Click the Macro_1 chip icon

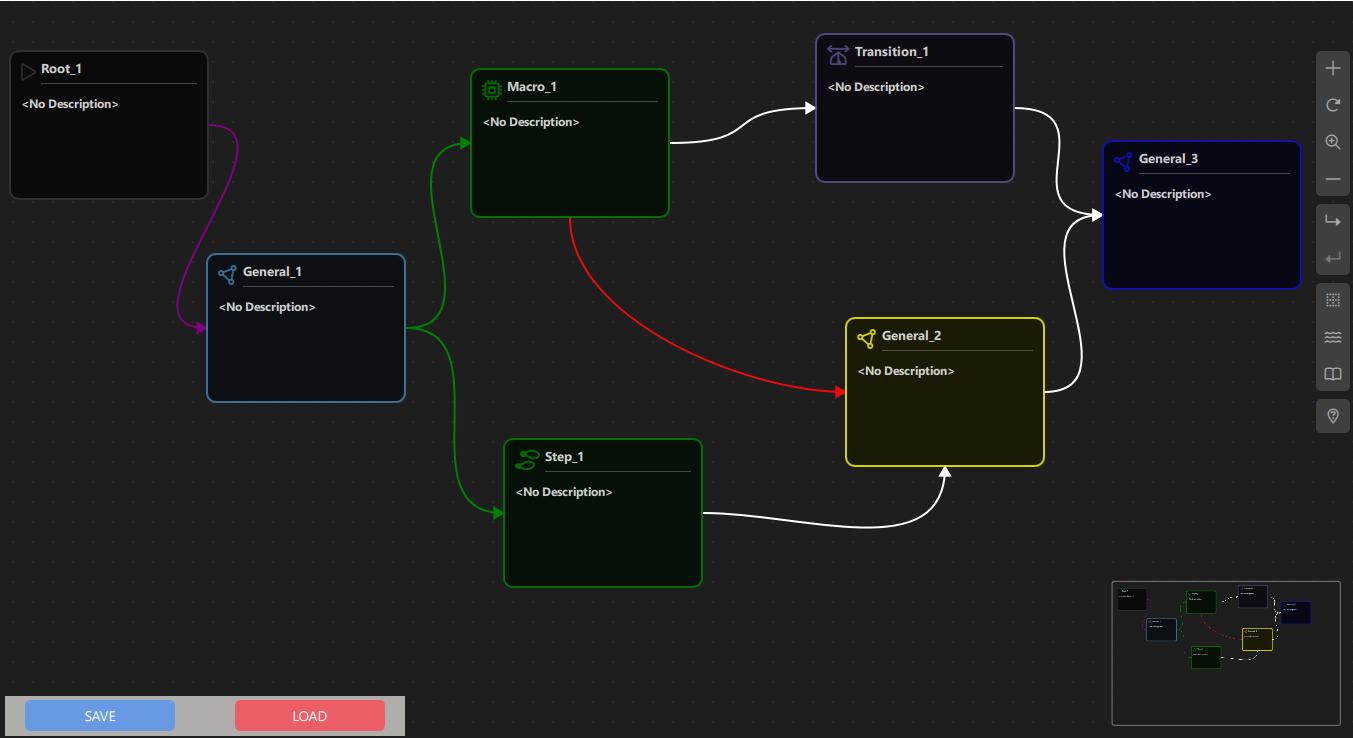(491, 89)
